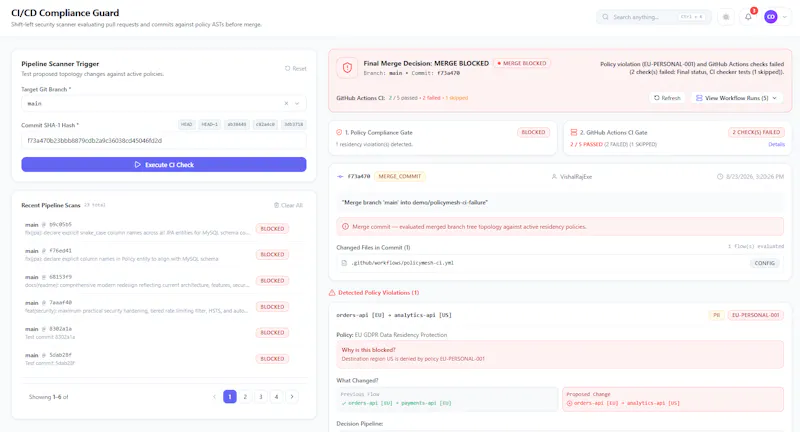
Task: Go to previous scans page arrow
Action: (214, 397)
